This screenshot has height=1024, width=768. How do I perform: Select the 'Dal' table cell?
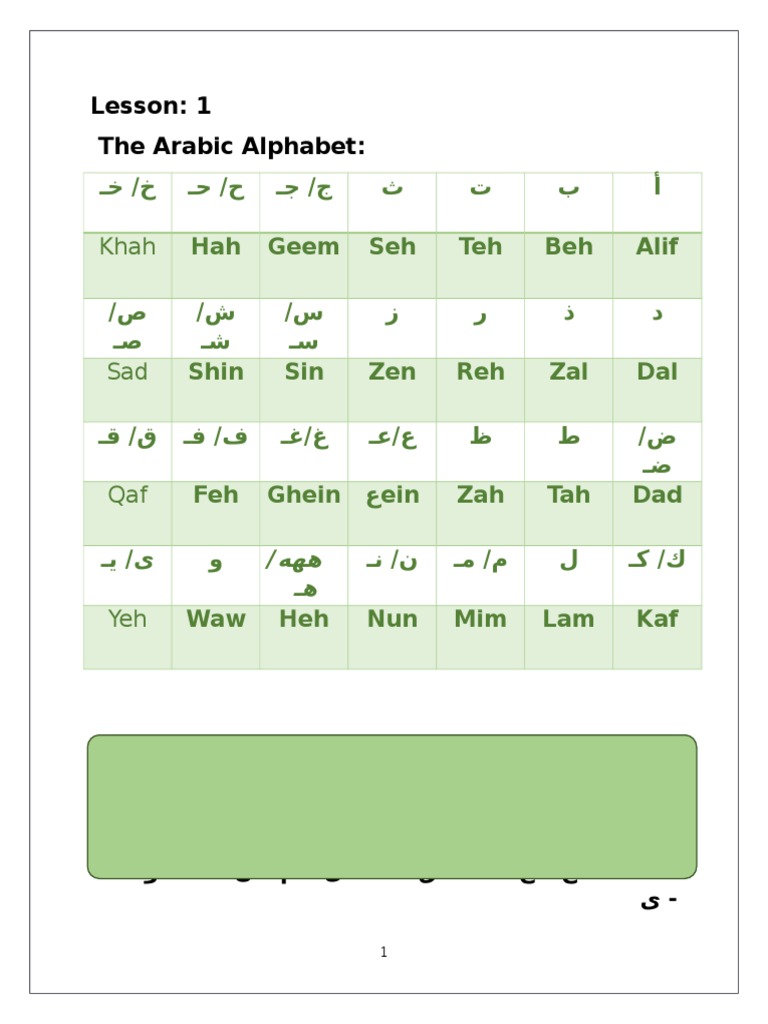click(x=657, y=372)
